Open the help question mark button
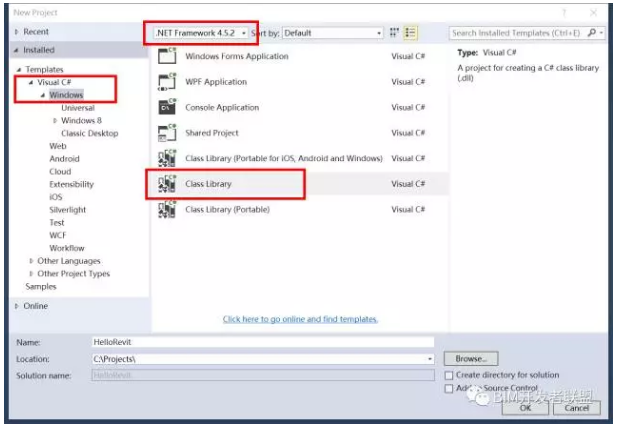Viewport: 621px width, 428px height. [564, 13]
